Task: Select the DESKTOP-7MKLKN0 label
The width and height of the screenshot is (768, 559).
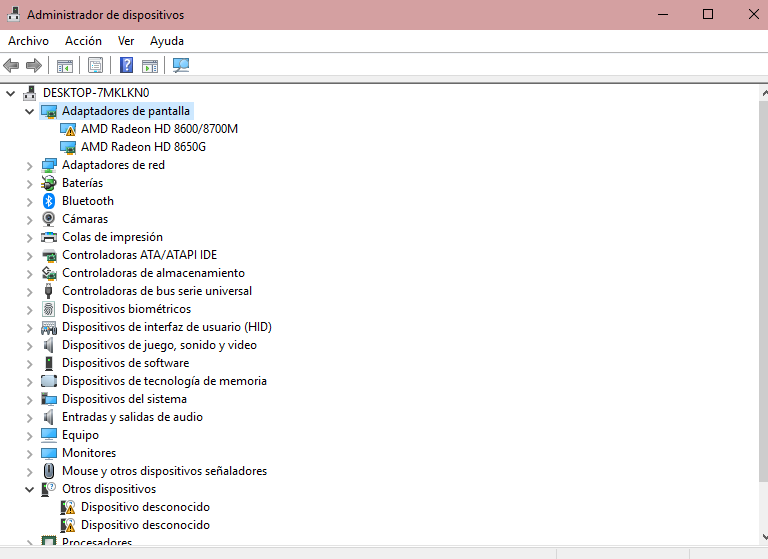Action: point(96,93)
